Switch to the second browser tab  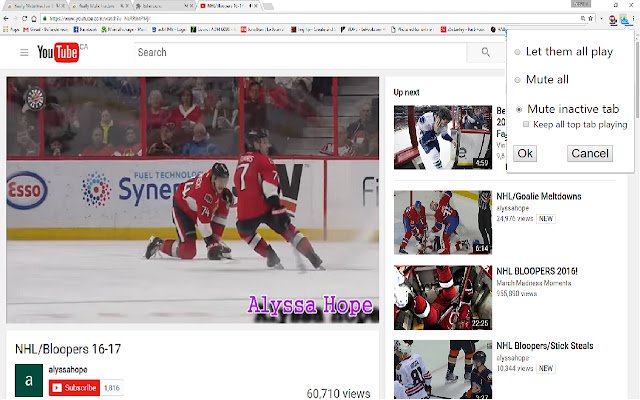point(100,6)
